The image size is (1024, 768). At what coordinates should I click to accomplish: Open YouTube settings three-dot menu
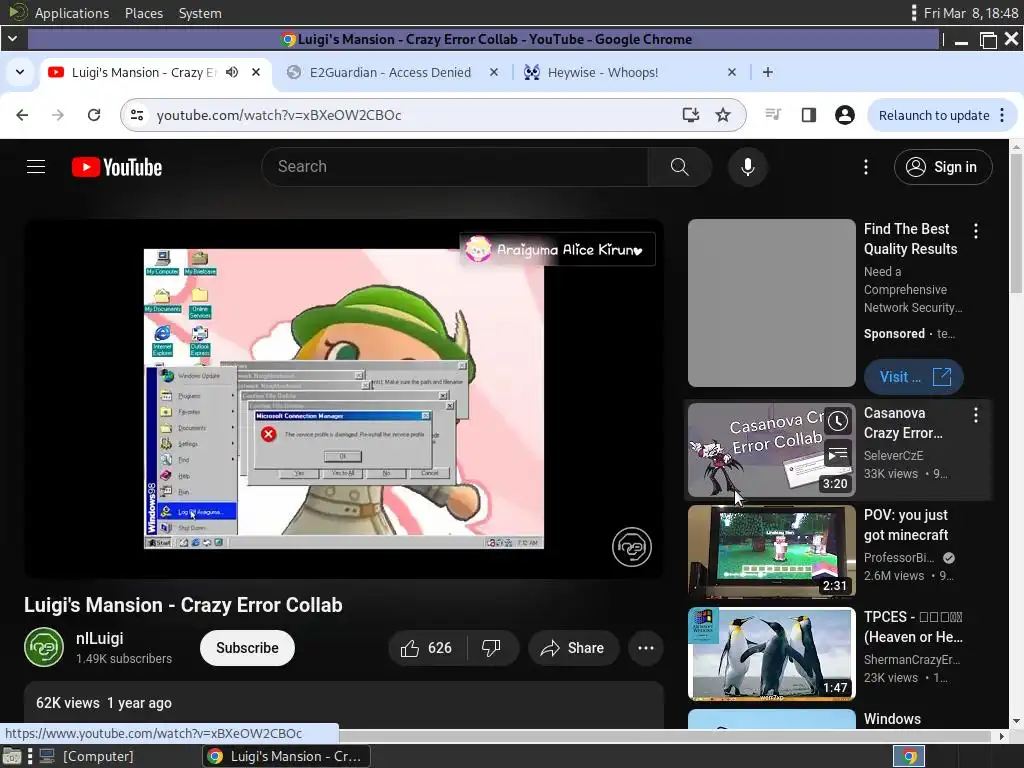[x=866, y=167]
